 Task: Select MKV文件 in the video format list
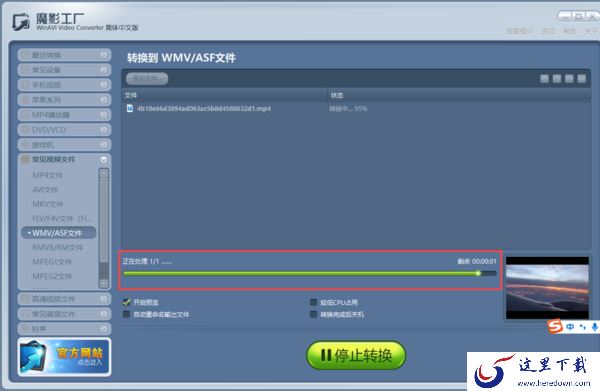tap(47, 204)
